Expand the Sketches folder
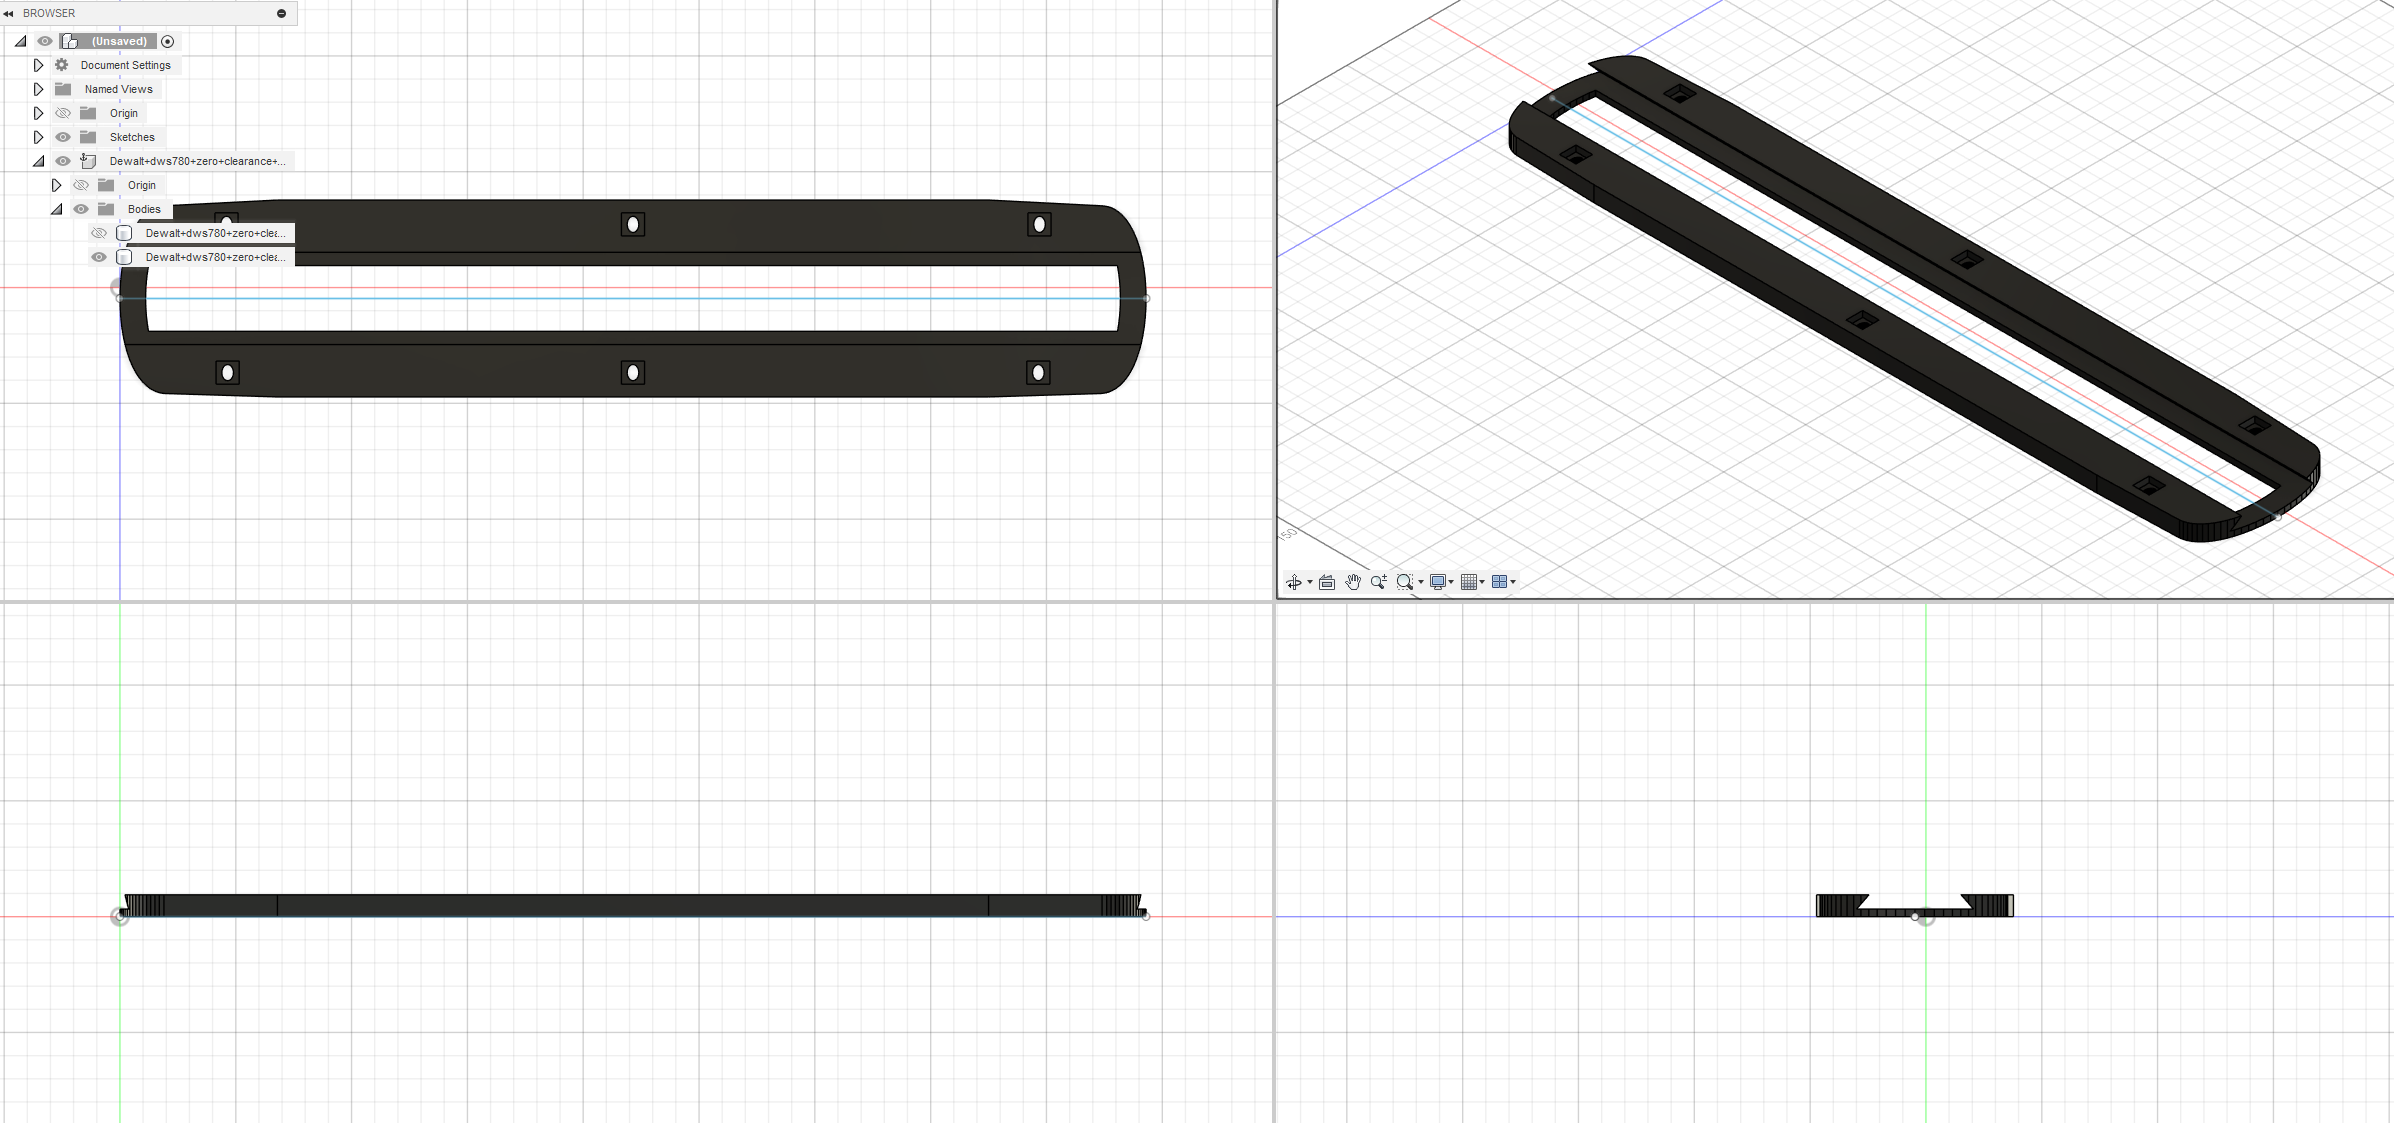 pyautogui.click(x=38, y=137)
